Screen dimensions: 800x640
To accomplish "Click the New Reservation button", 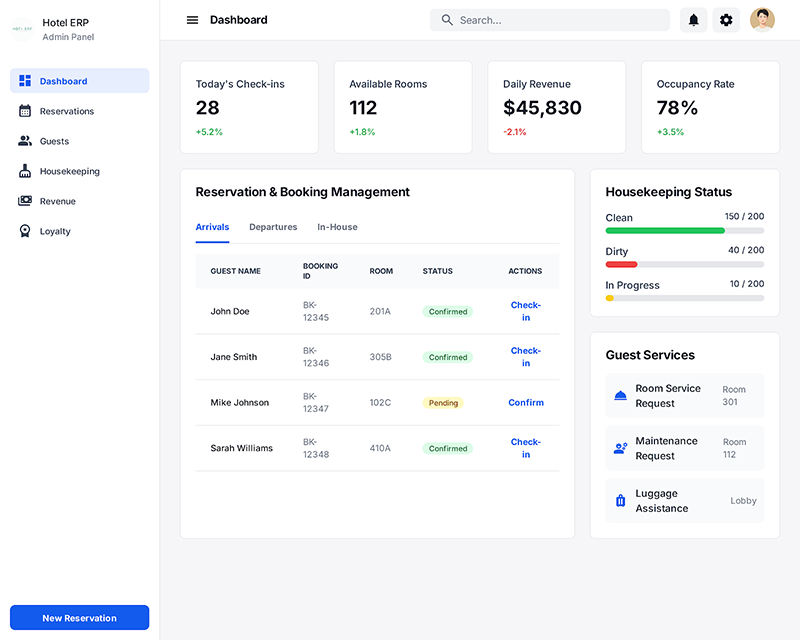I will tap(79, 617).
